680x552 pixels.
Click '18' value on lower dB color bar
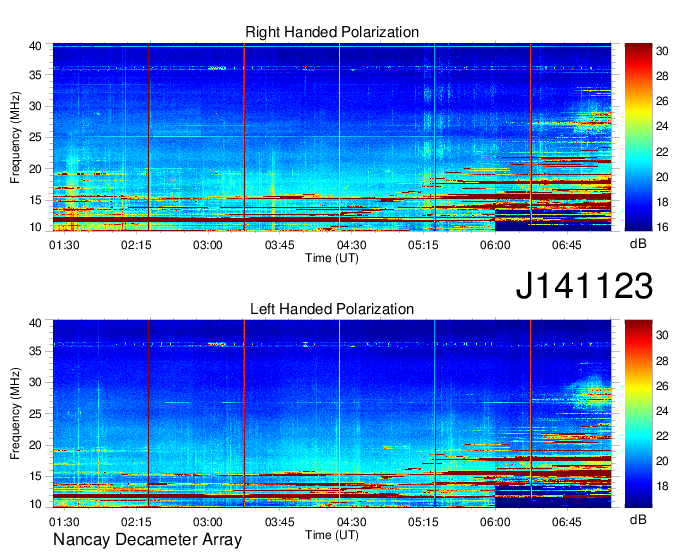[662, 486]
